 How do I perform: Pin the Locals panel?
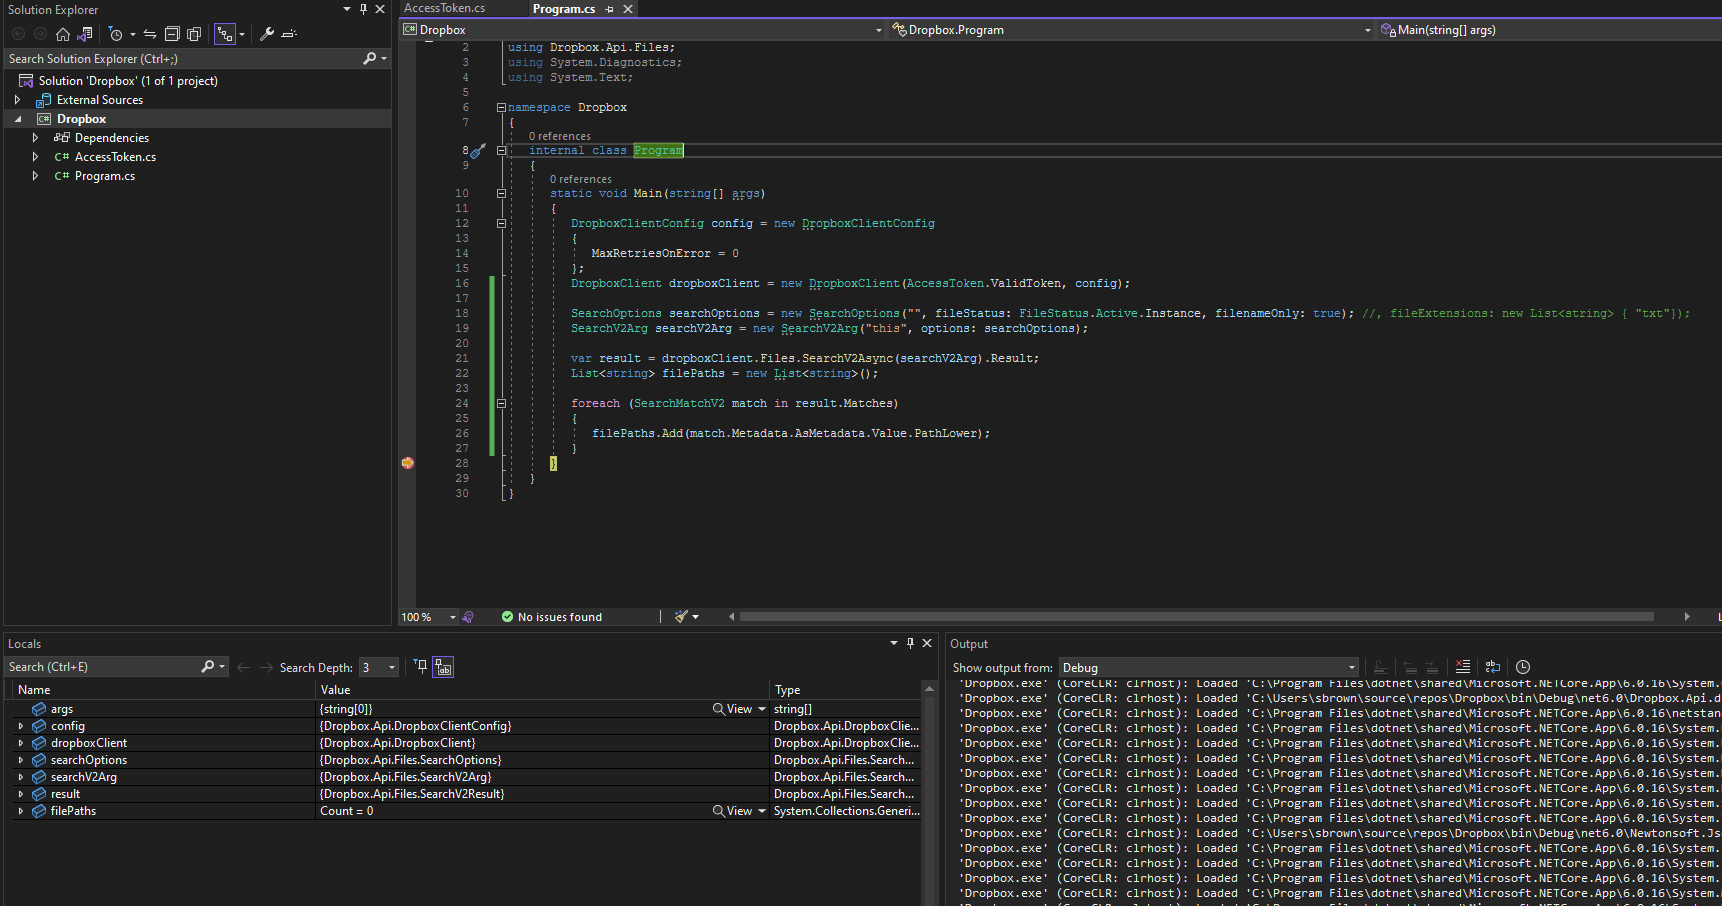(910, 643)
